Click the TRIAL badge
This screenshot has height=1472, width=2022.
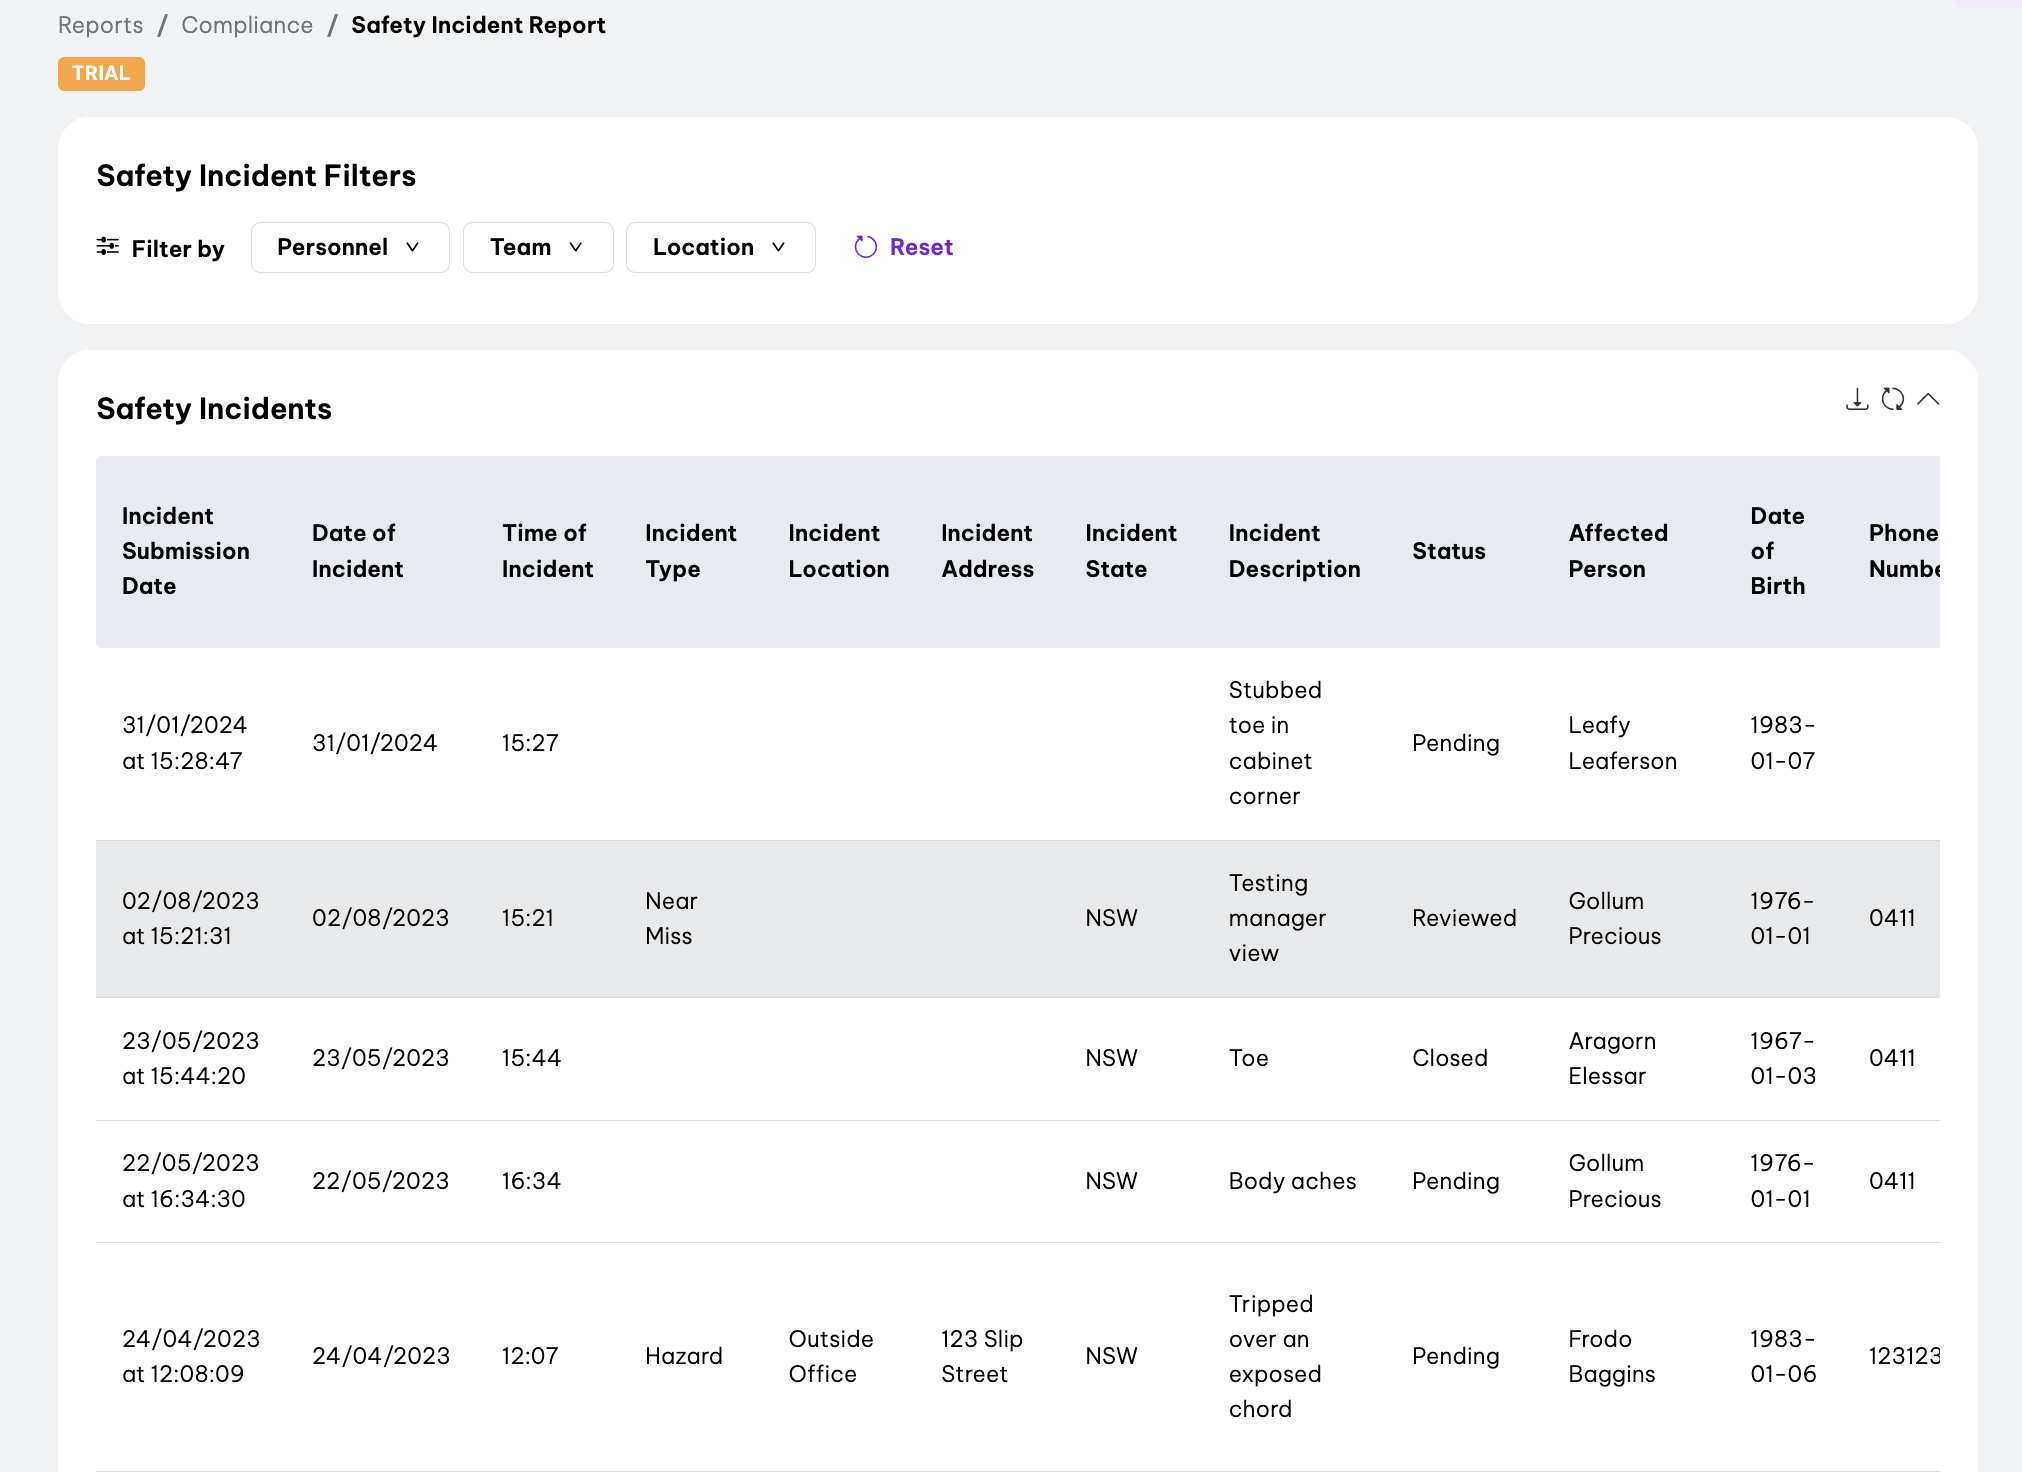point(100,72)
